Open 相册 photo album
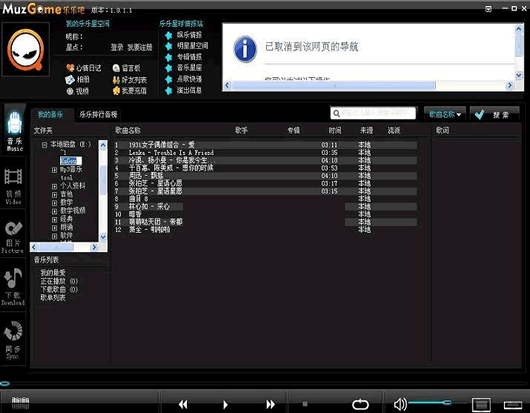530x413 pixels. pyautogui.click(x=78, y=80)
